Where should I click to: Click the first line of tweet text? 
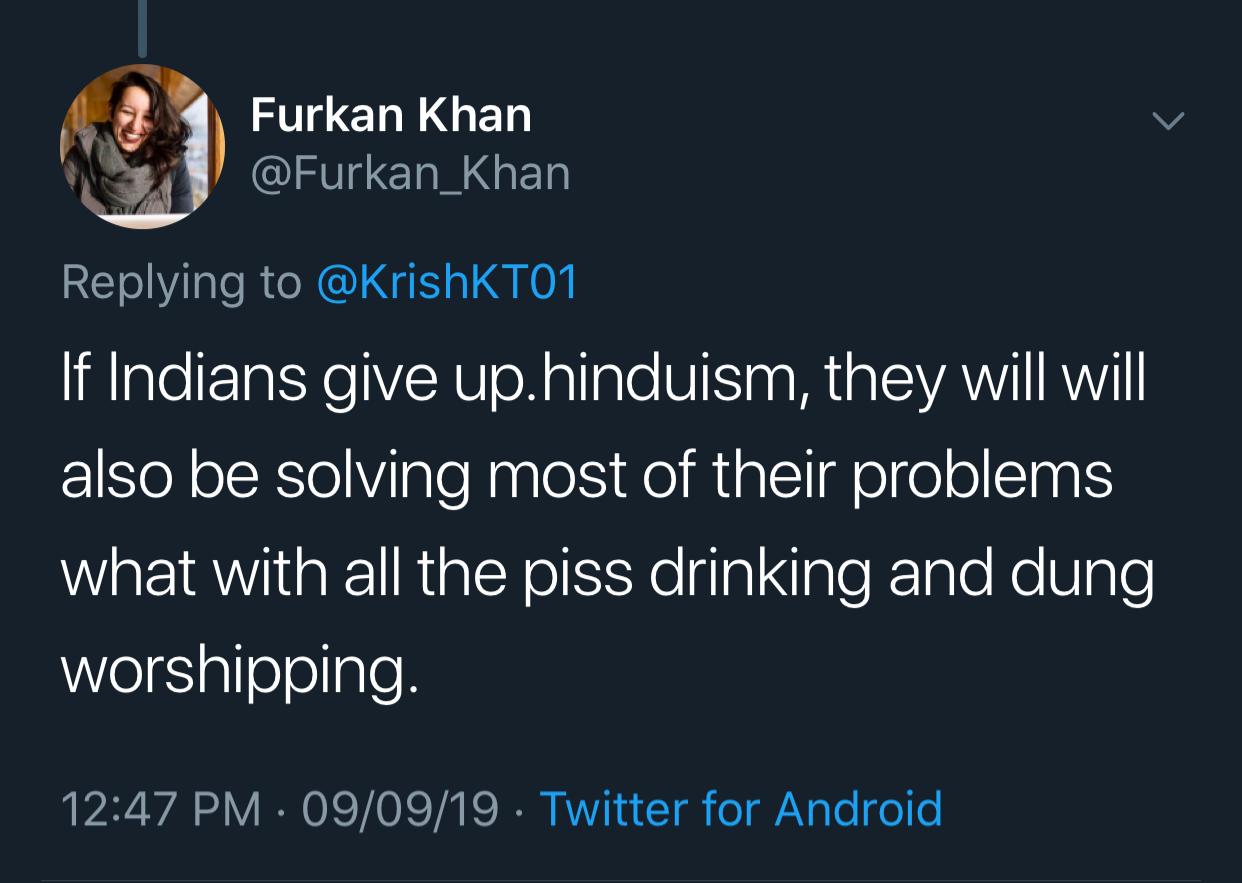coord(602,381)
